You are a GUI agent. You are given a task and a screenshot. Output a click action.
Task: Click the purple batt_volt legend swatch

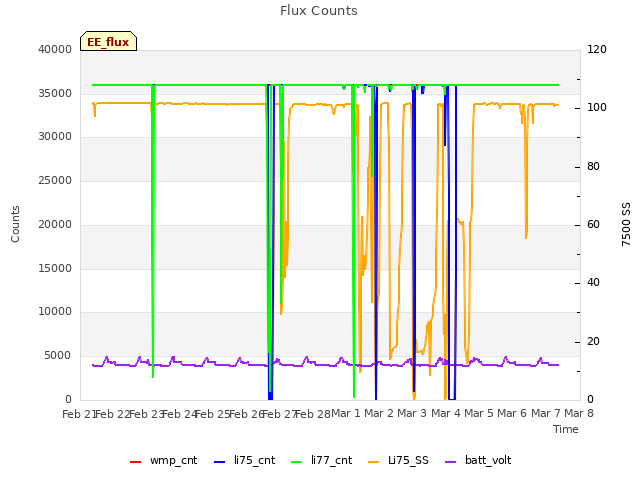[x=450, y=462]
